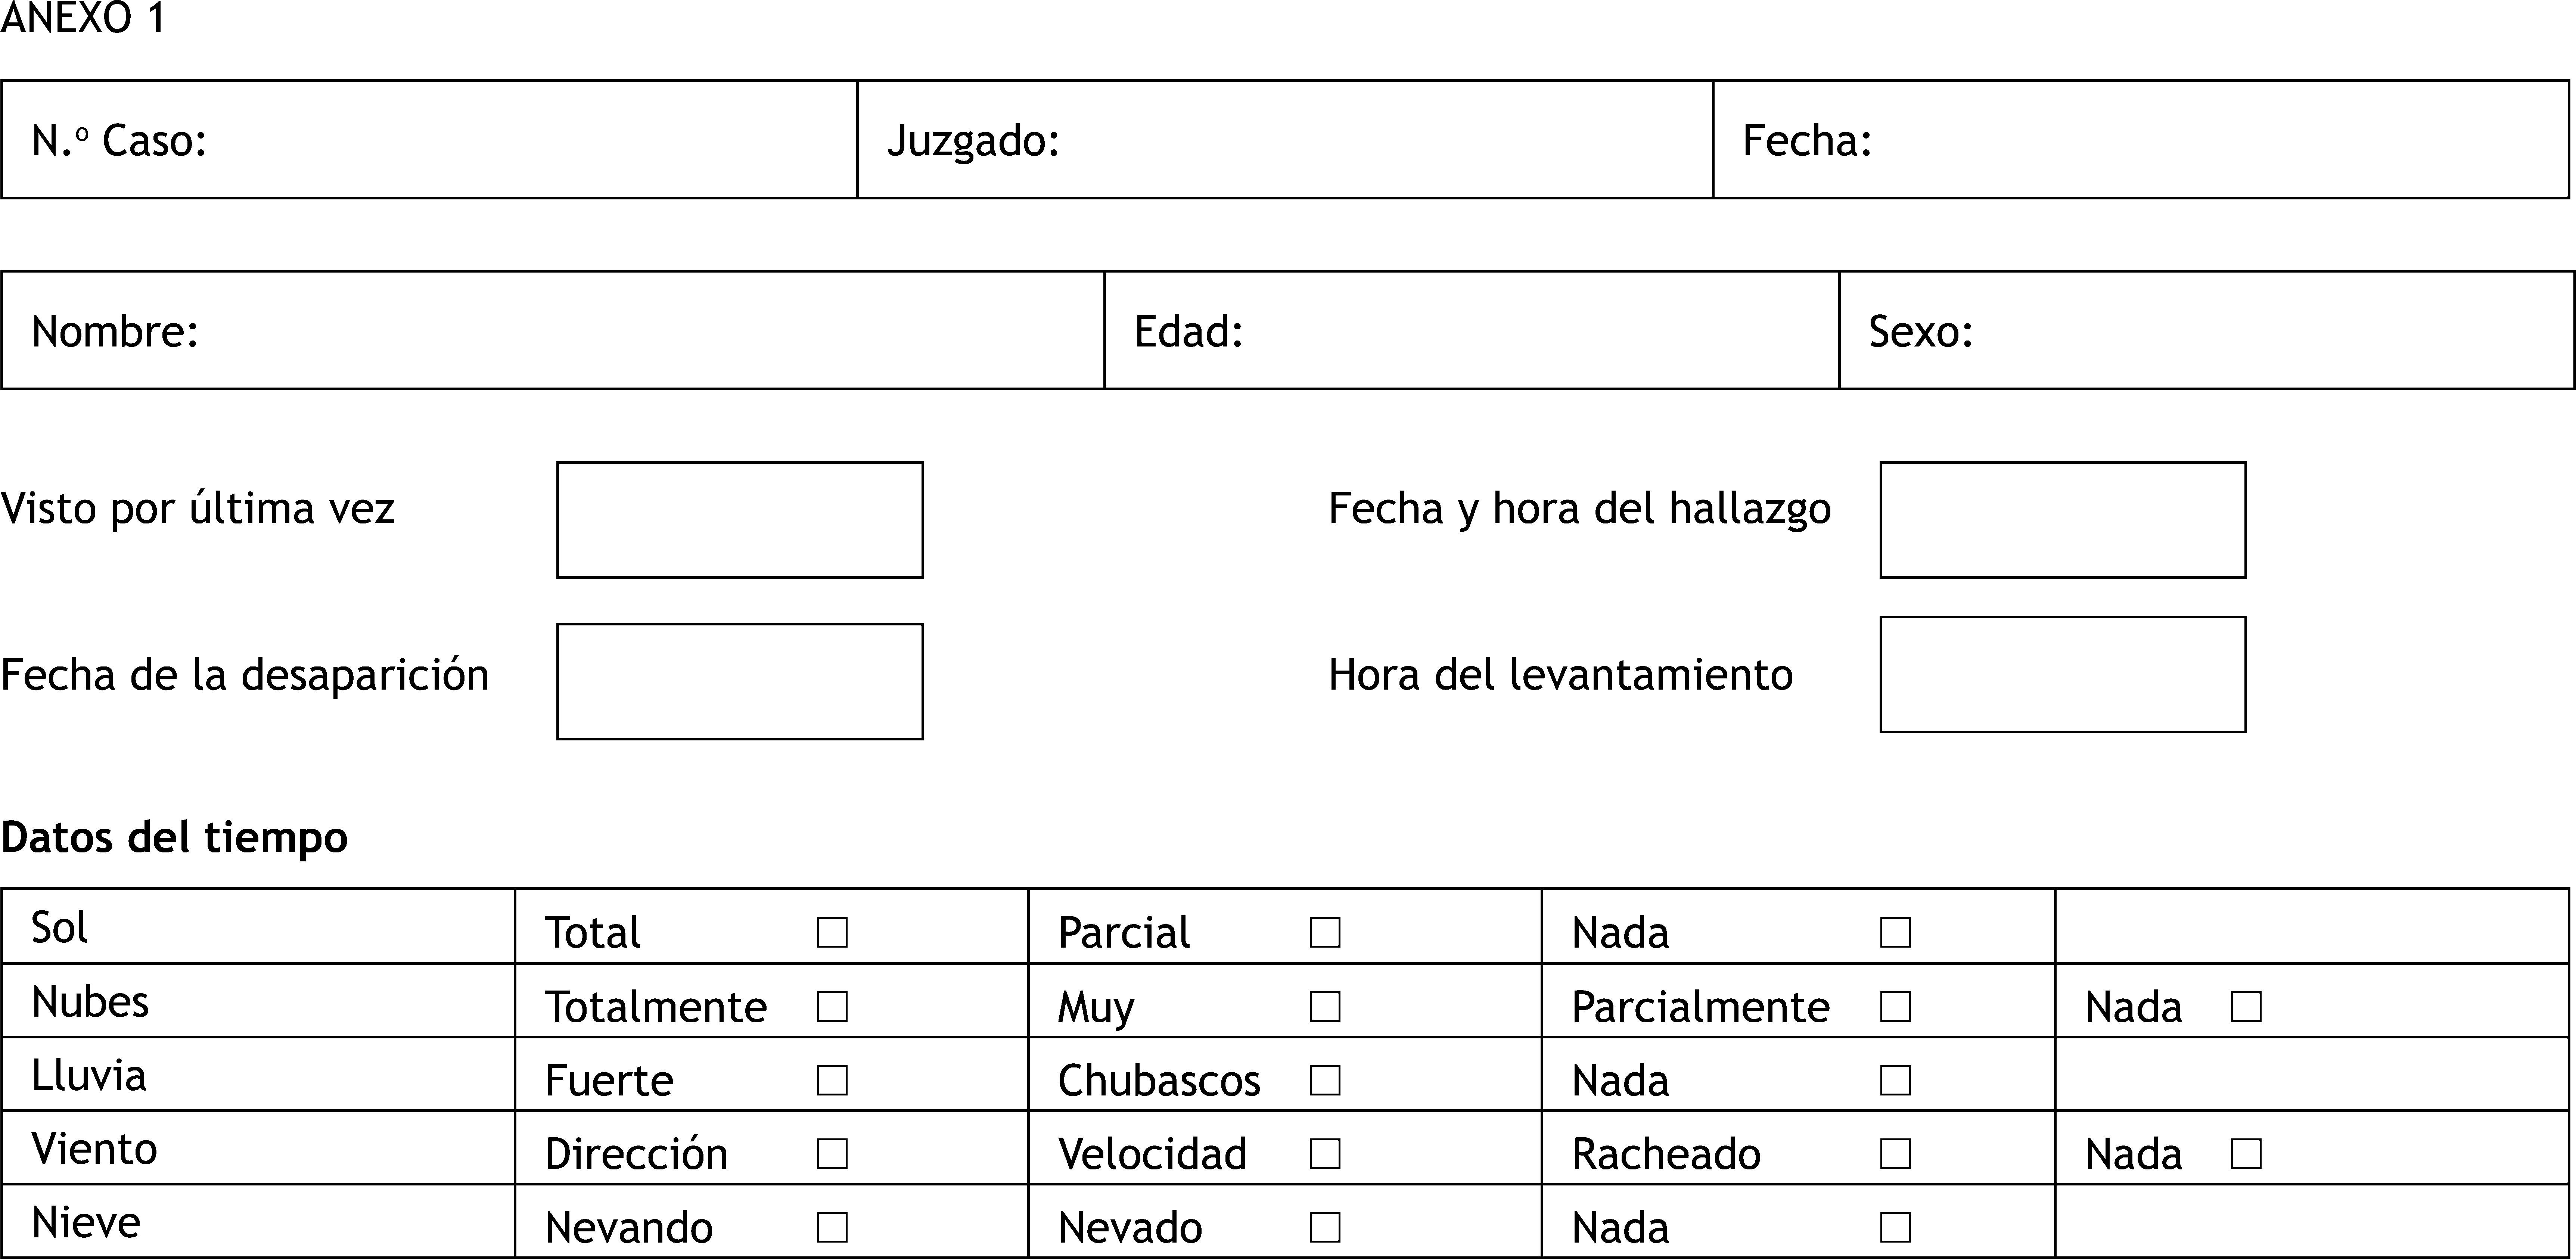Click the Fecha de la desaparición box
The image size is (2576, 1259).
(x=740, y=682)
